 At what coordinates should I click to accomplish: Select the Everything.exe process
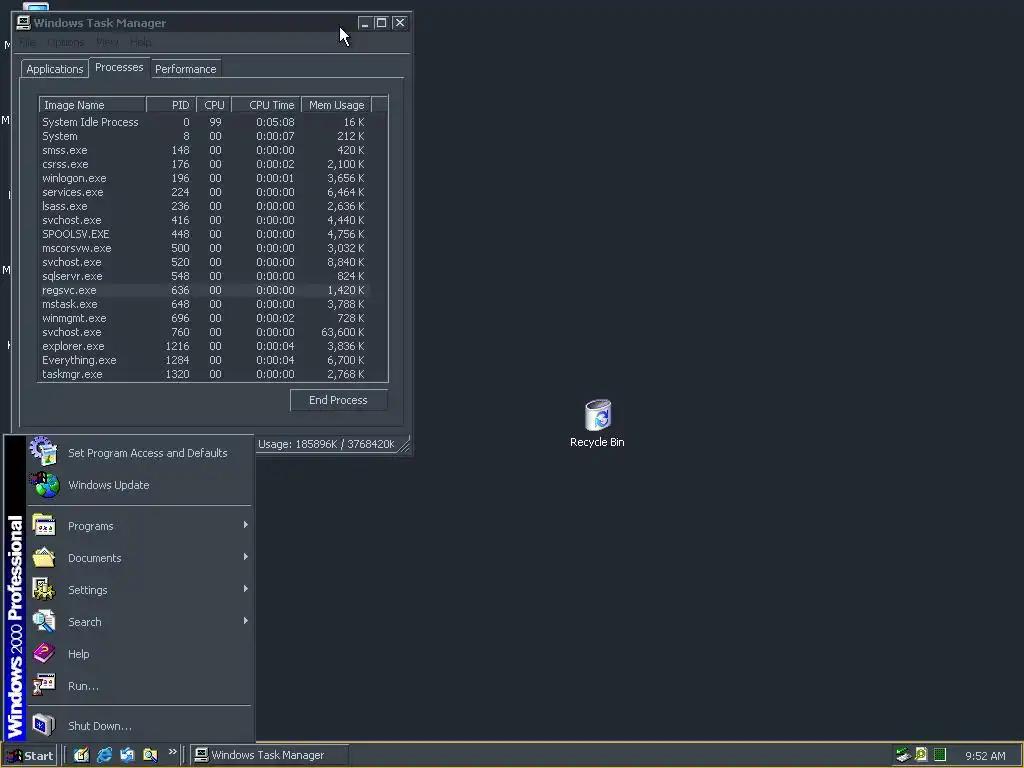[x=204, y=360]
